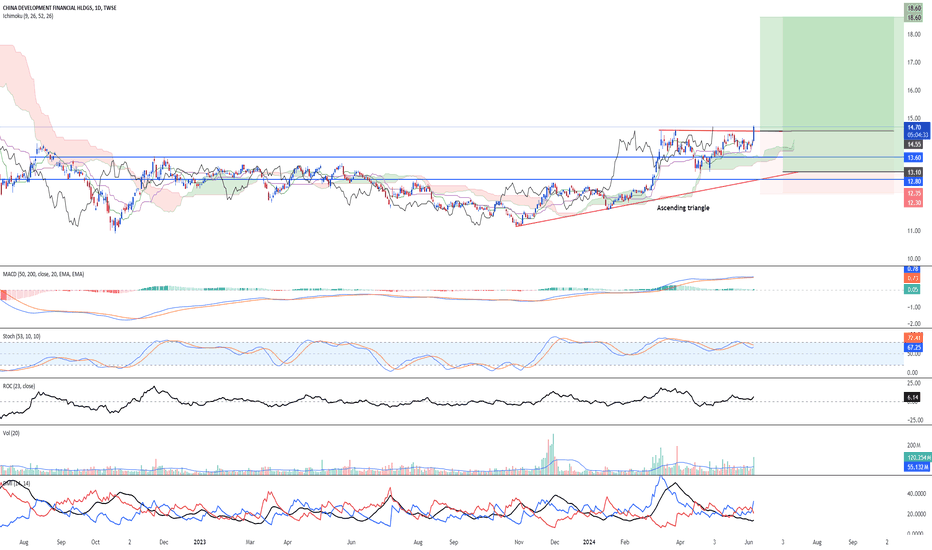Select the Ichimoku (9, 26, 52, 26) legend
This screenshot has height=550, width=932.
click(x=28, y=16)
